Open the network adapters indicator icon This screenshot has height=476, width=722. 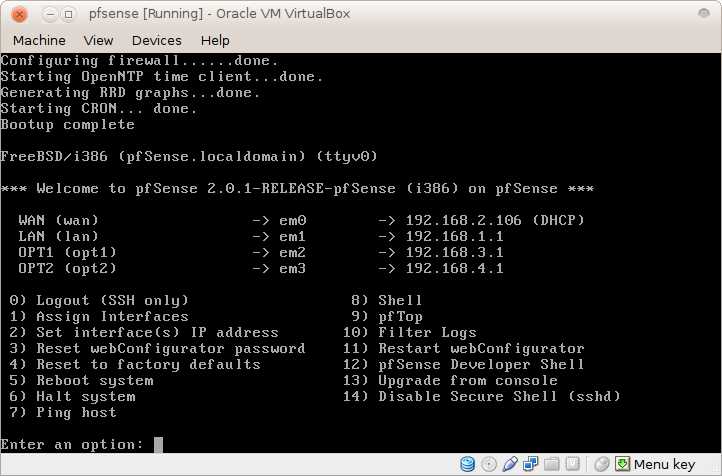point(530,464)
